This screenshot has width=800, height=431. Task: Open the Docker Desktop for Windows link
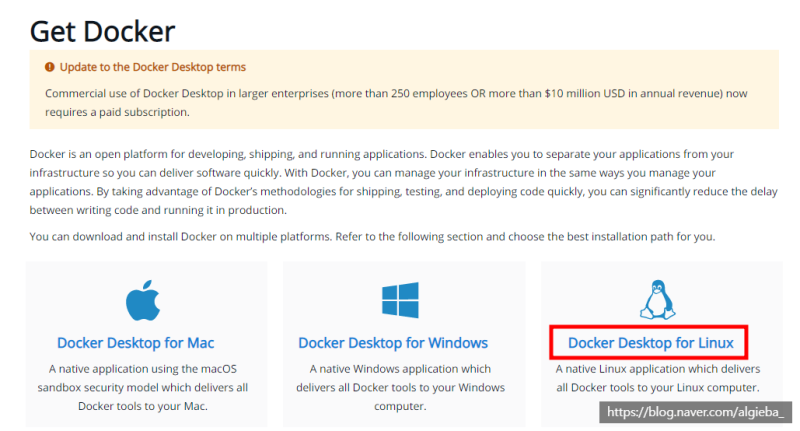[393, 343]
